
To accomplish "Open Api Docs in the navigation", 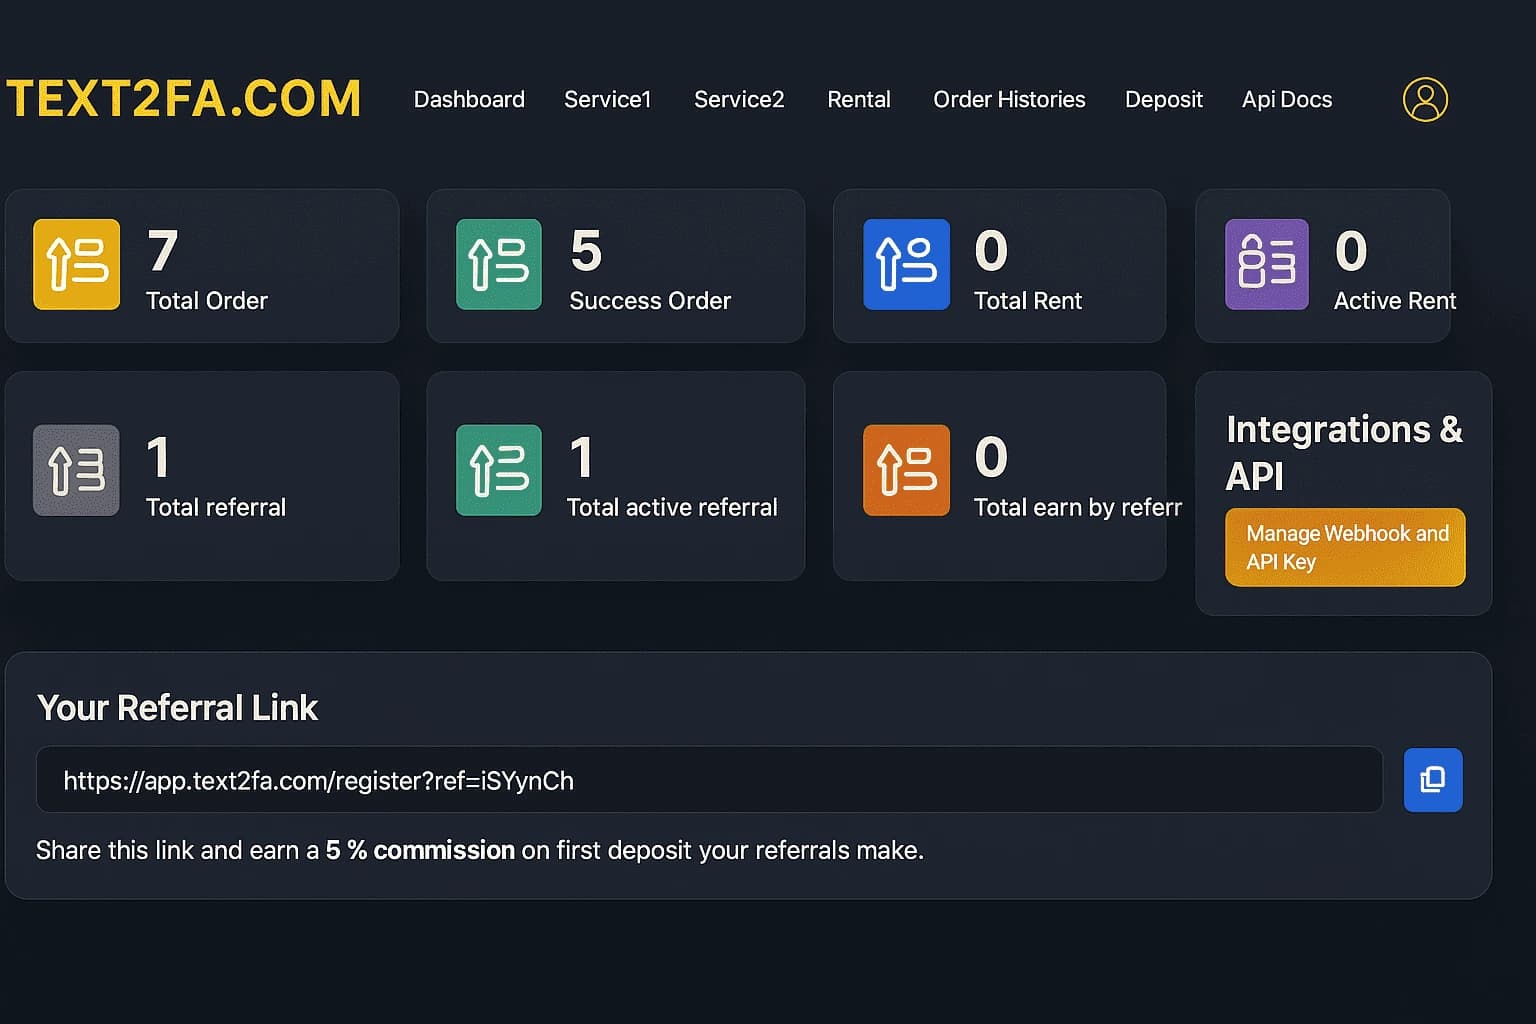I will 1287,99.
